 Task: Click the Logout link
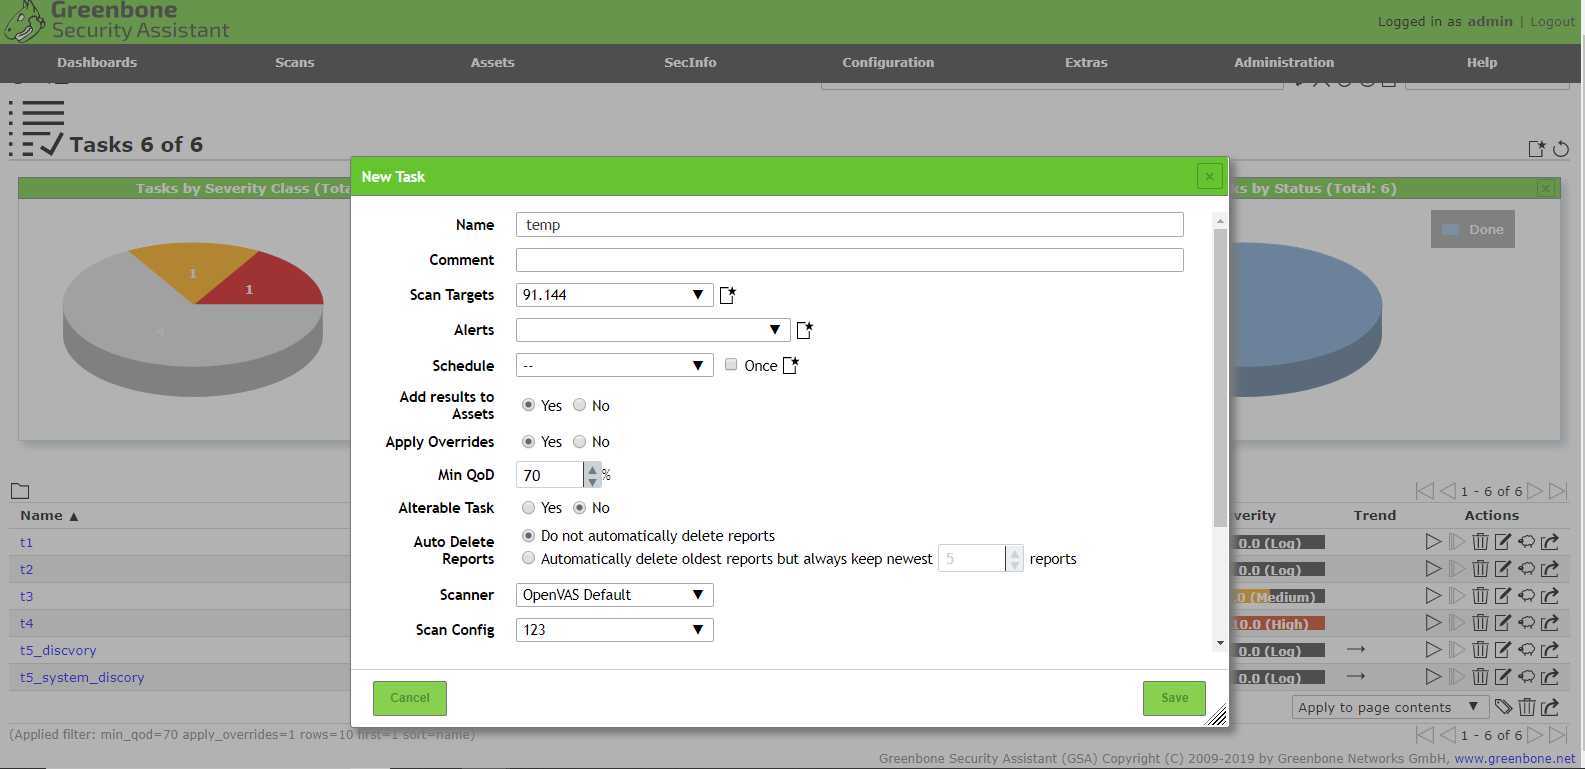[x=1552, y=21]
